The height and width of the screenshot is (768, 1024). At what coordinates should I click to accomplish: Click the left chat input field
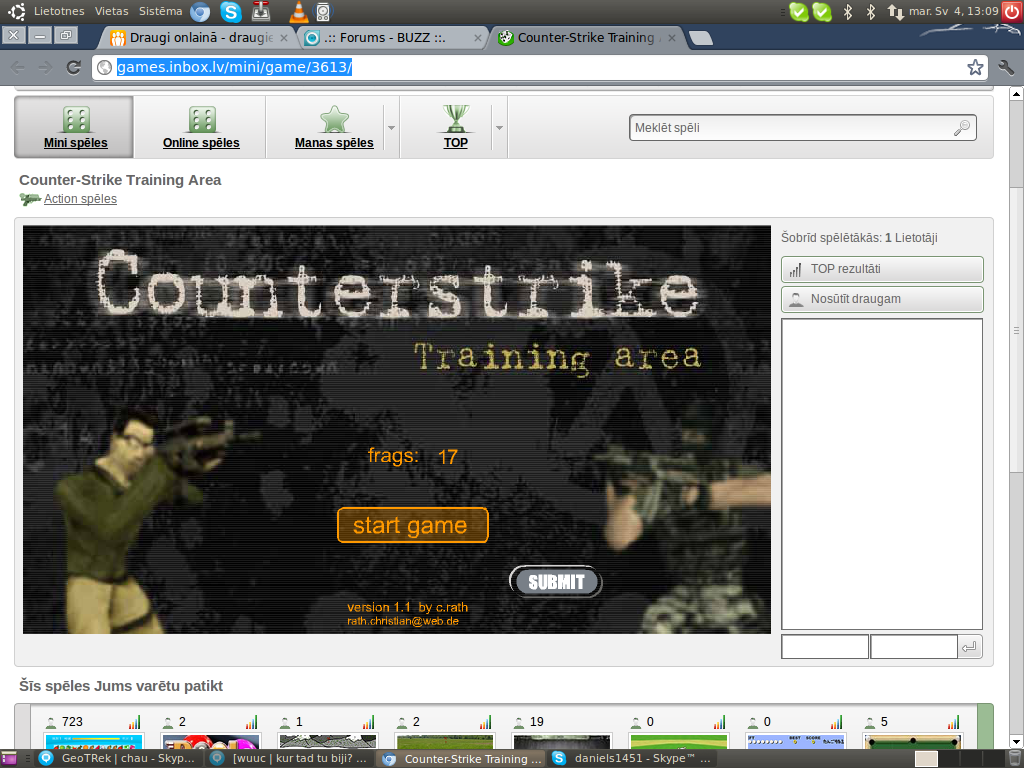pyautogui.click(x=825, y=647)
